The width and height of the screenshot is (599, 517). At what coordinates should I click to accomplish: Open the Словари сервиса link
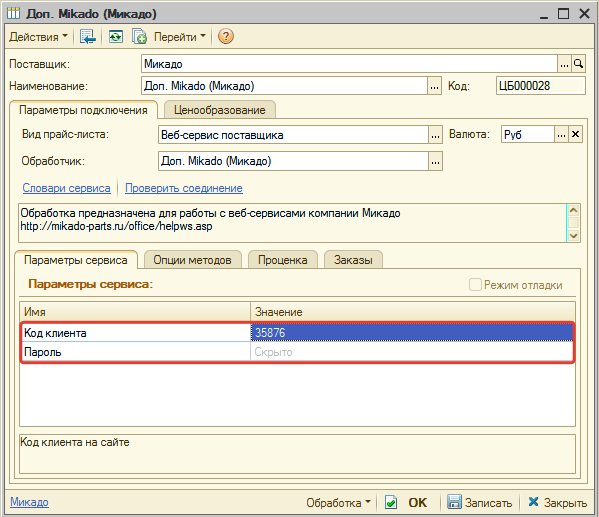66,188
